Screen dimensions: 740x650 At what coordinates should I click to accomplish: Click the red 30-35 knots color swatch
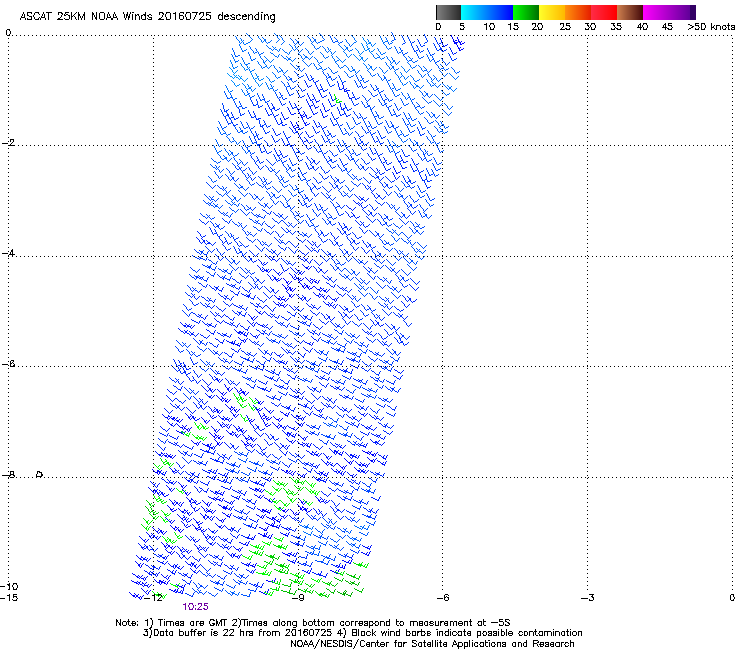pyautogui.click(x=604, y=12)
